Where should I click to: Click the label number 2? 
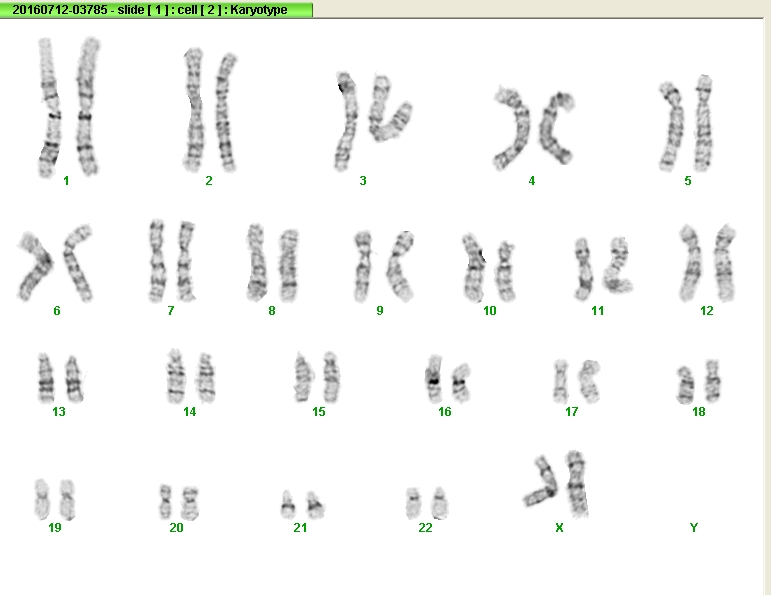[209, 181]
